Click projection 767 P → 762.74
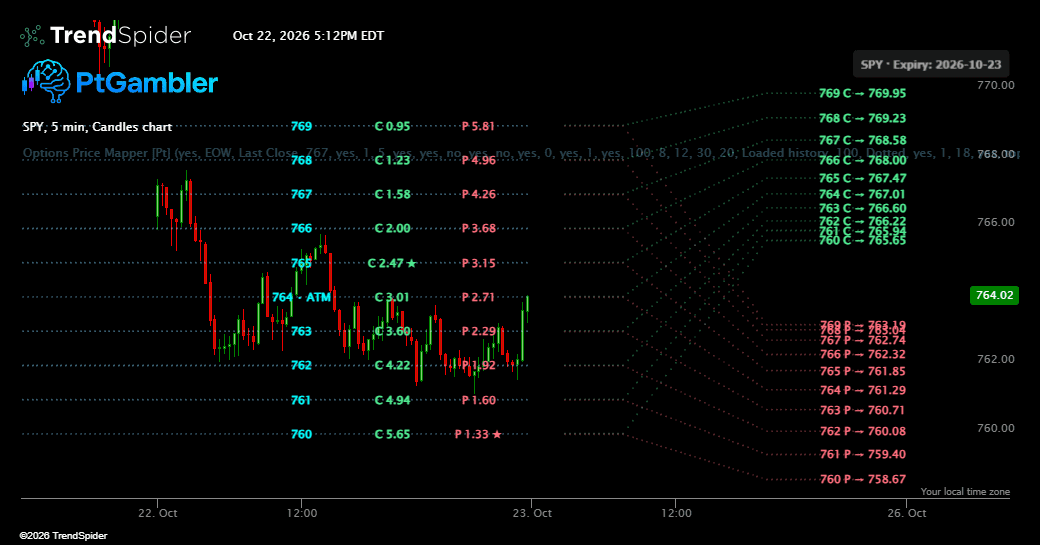The width and height of the screenshot is (1040, 545). (x=862, y=340)
